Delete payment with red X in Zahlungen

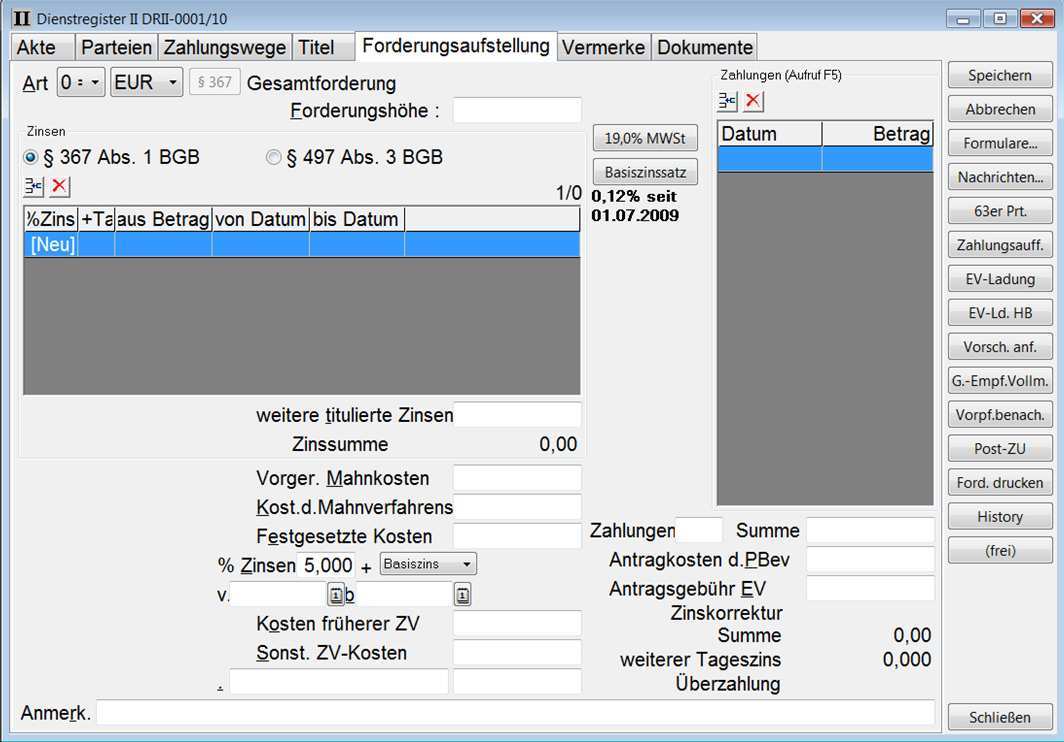pyautogui.click(x=753, y=100)
